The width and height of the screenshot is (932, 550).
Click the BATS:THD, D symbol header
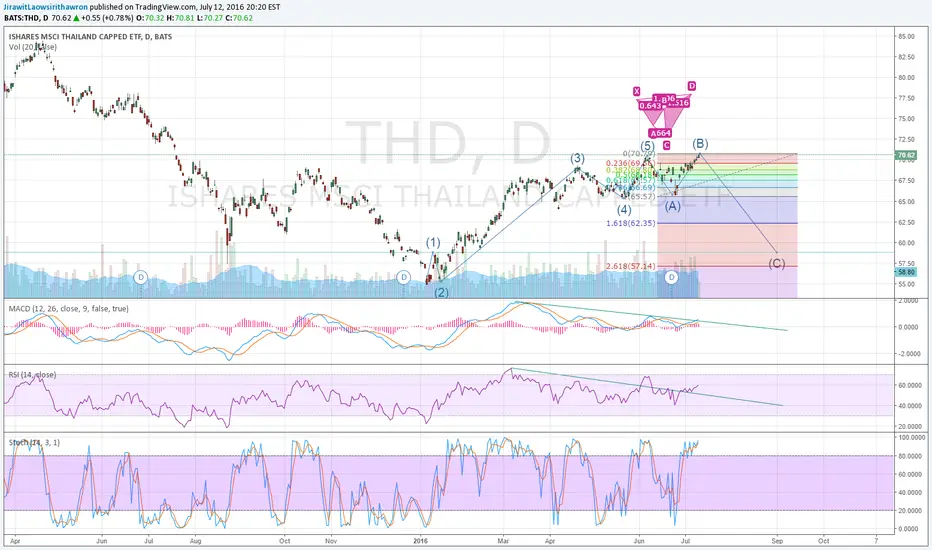tap(26, 18)
